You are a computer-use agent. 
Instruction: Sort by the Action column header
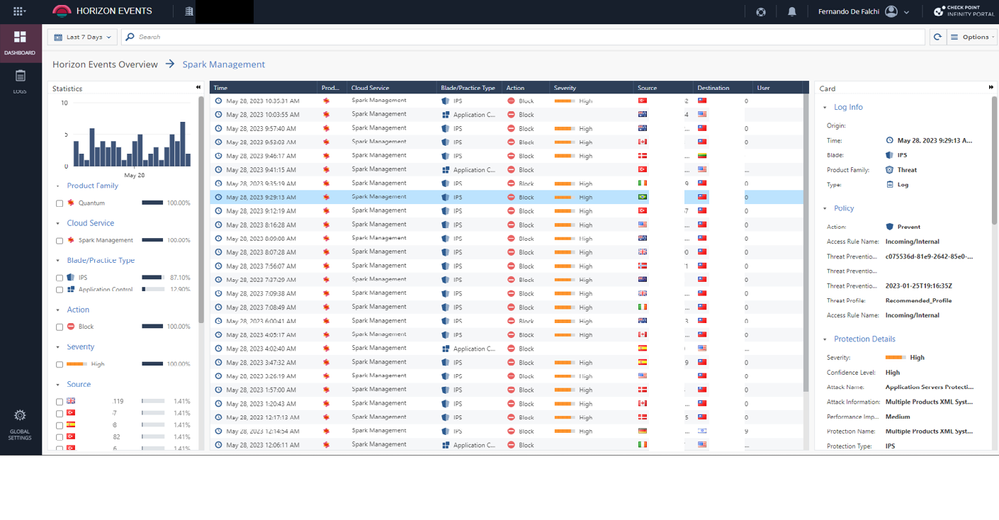tap(526, 87)
